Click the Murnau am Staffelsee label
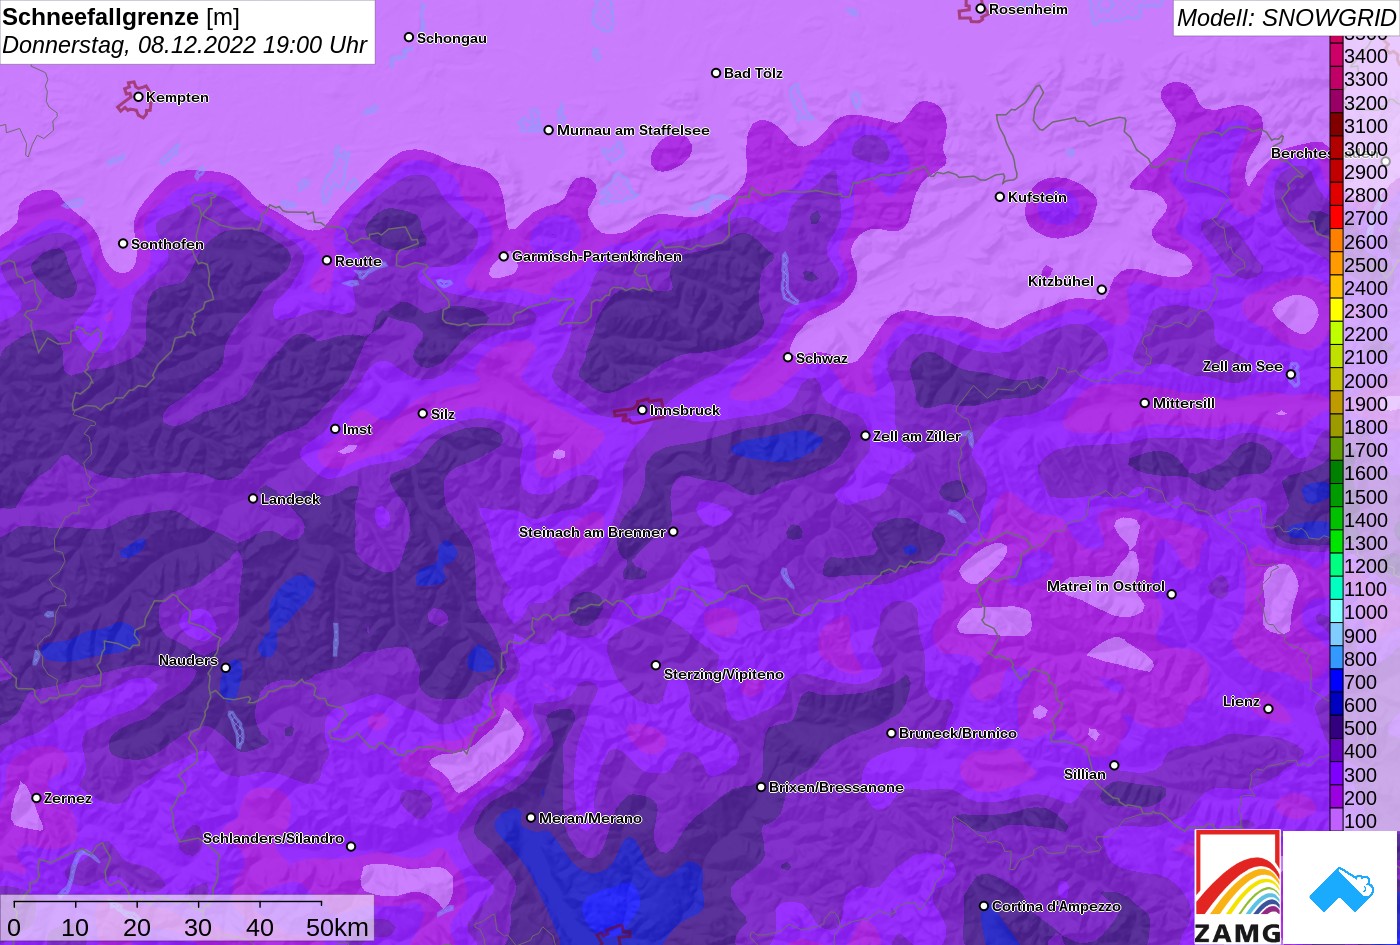 [x=633, y=130]
